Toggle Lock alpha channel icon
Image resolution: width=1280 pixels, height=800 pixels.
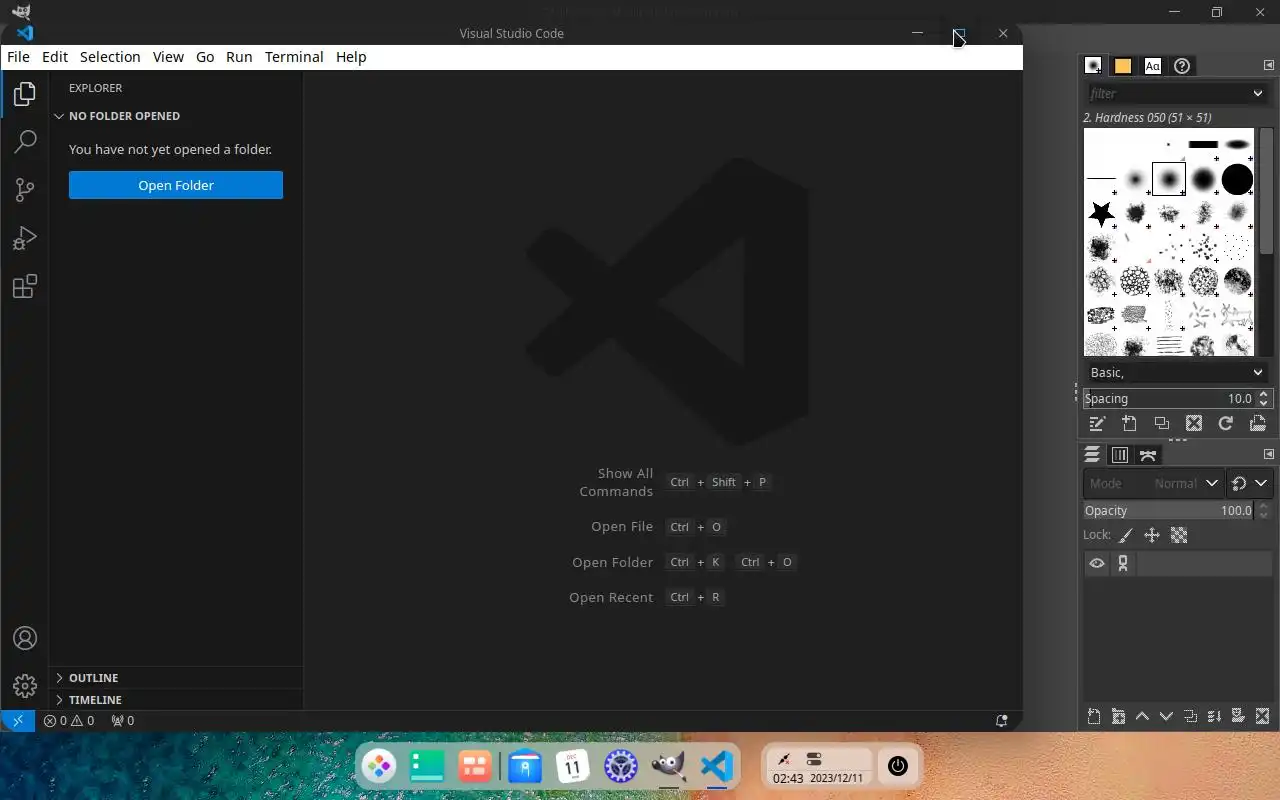[x=1179, y=536]
